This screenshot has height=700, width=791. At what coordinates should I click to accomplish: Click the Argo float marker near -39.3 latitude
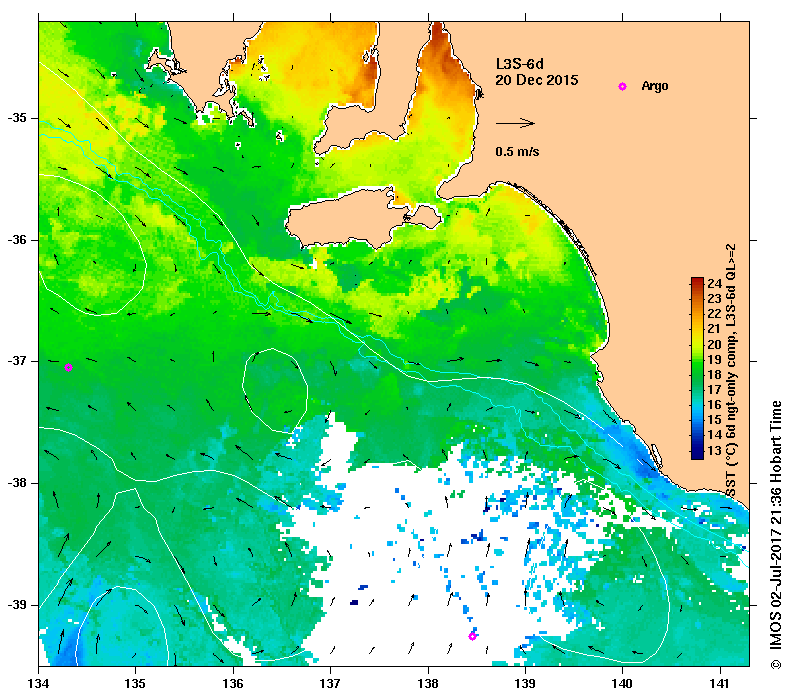tap(472, 636)
